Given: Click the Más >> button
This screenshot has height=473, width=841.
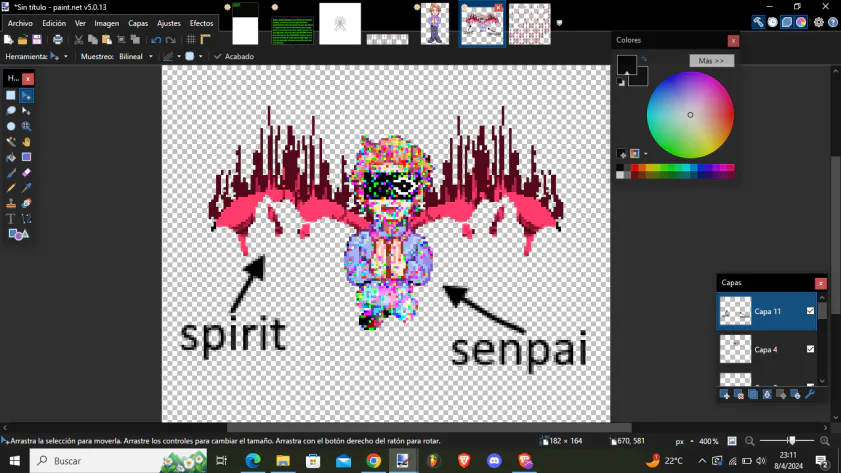Looking at the screenshot, I should [711, 61].
